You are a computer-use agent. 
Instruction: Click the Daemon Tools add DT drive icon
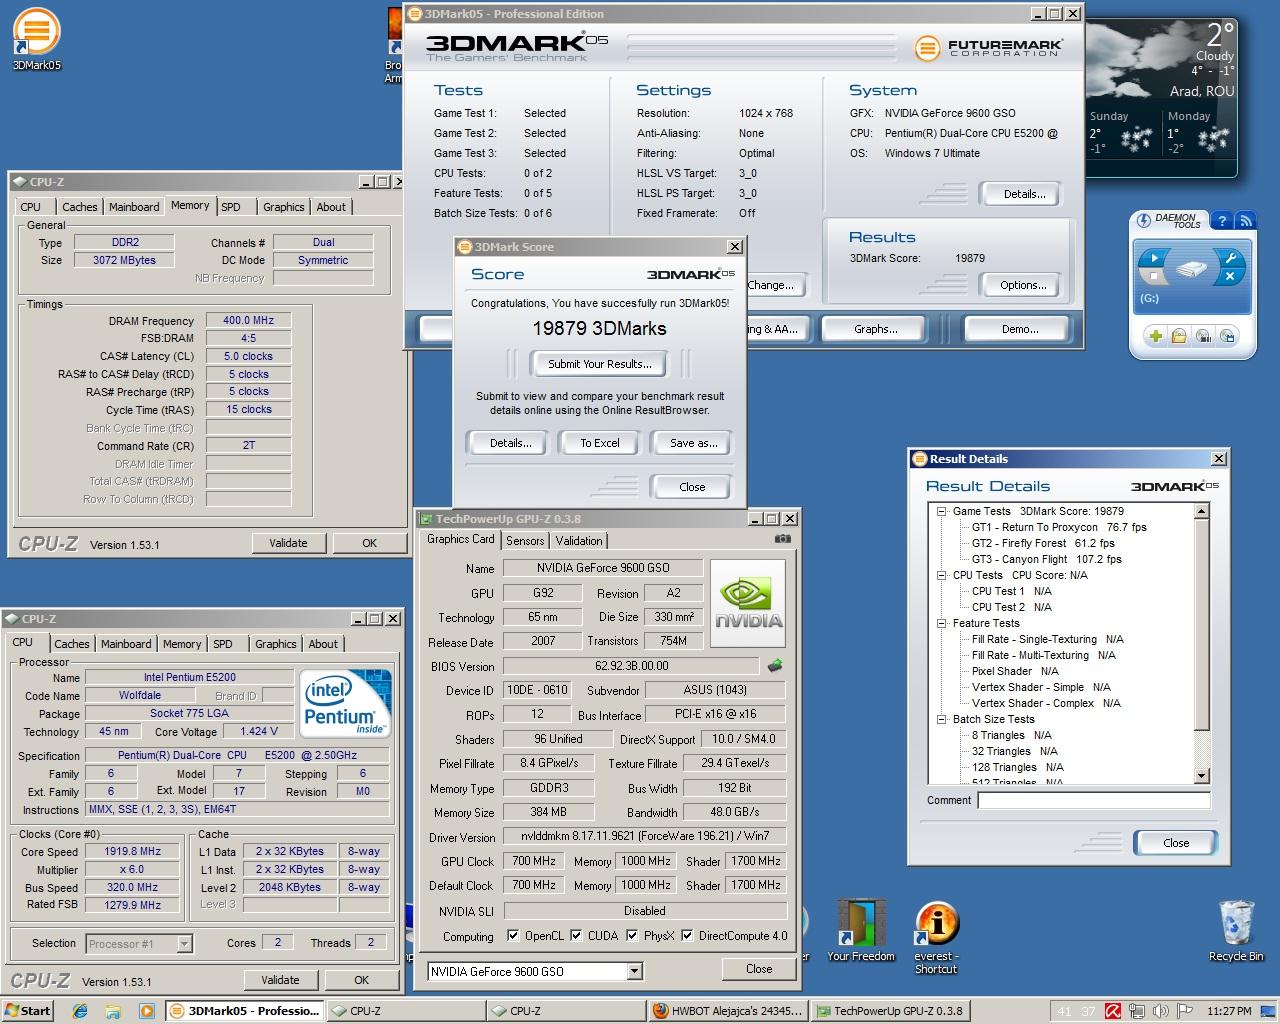(1227, 336)
